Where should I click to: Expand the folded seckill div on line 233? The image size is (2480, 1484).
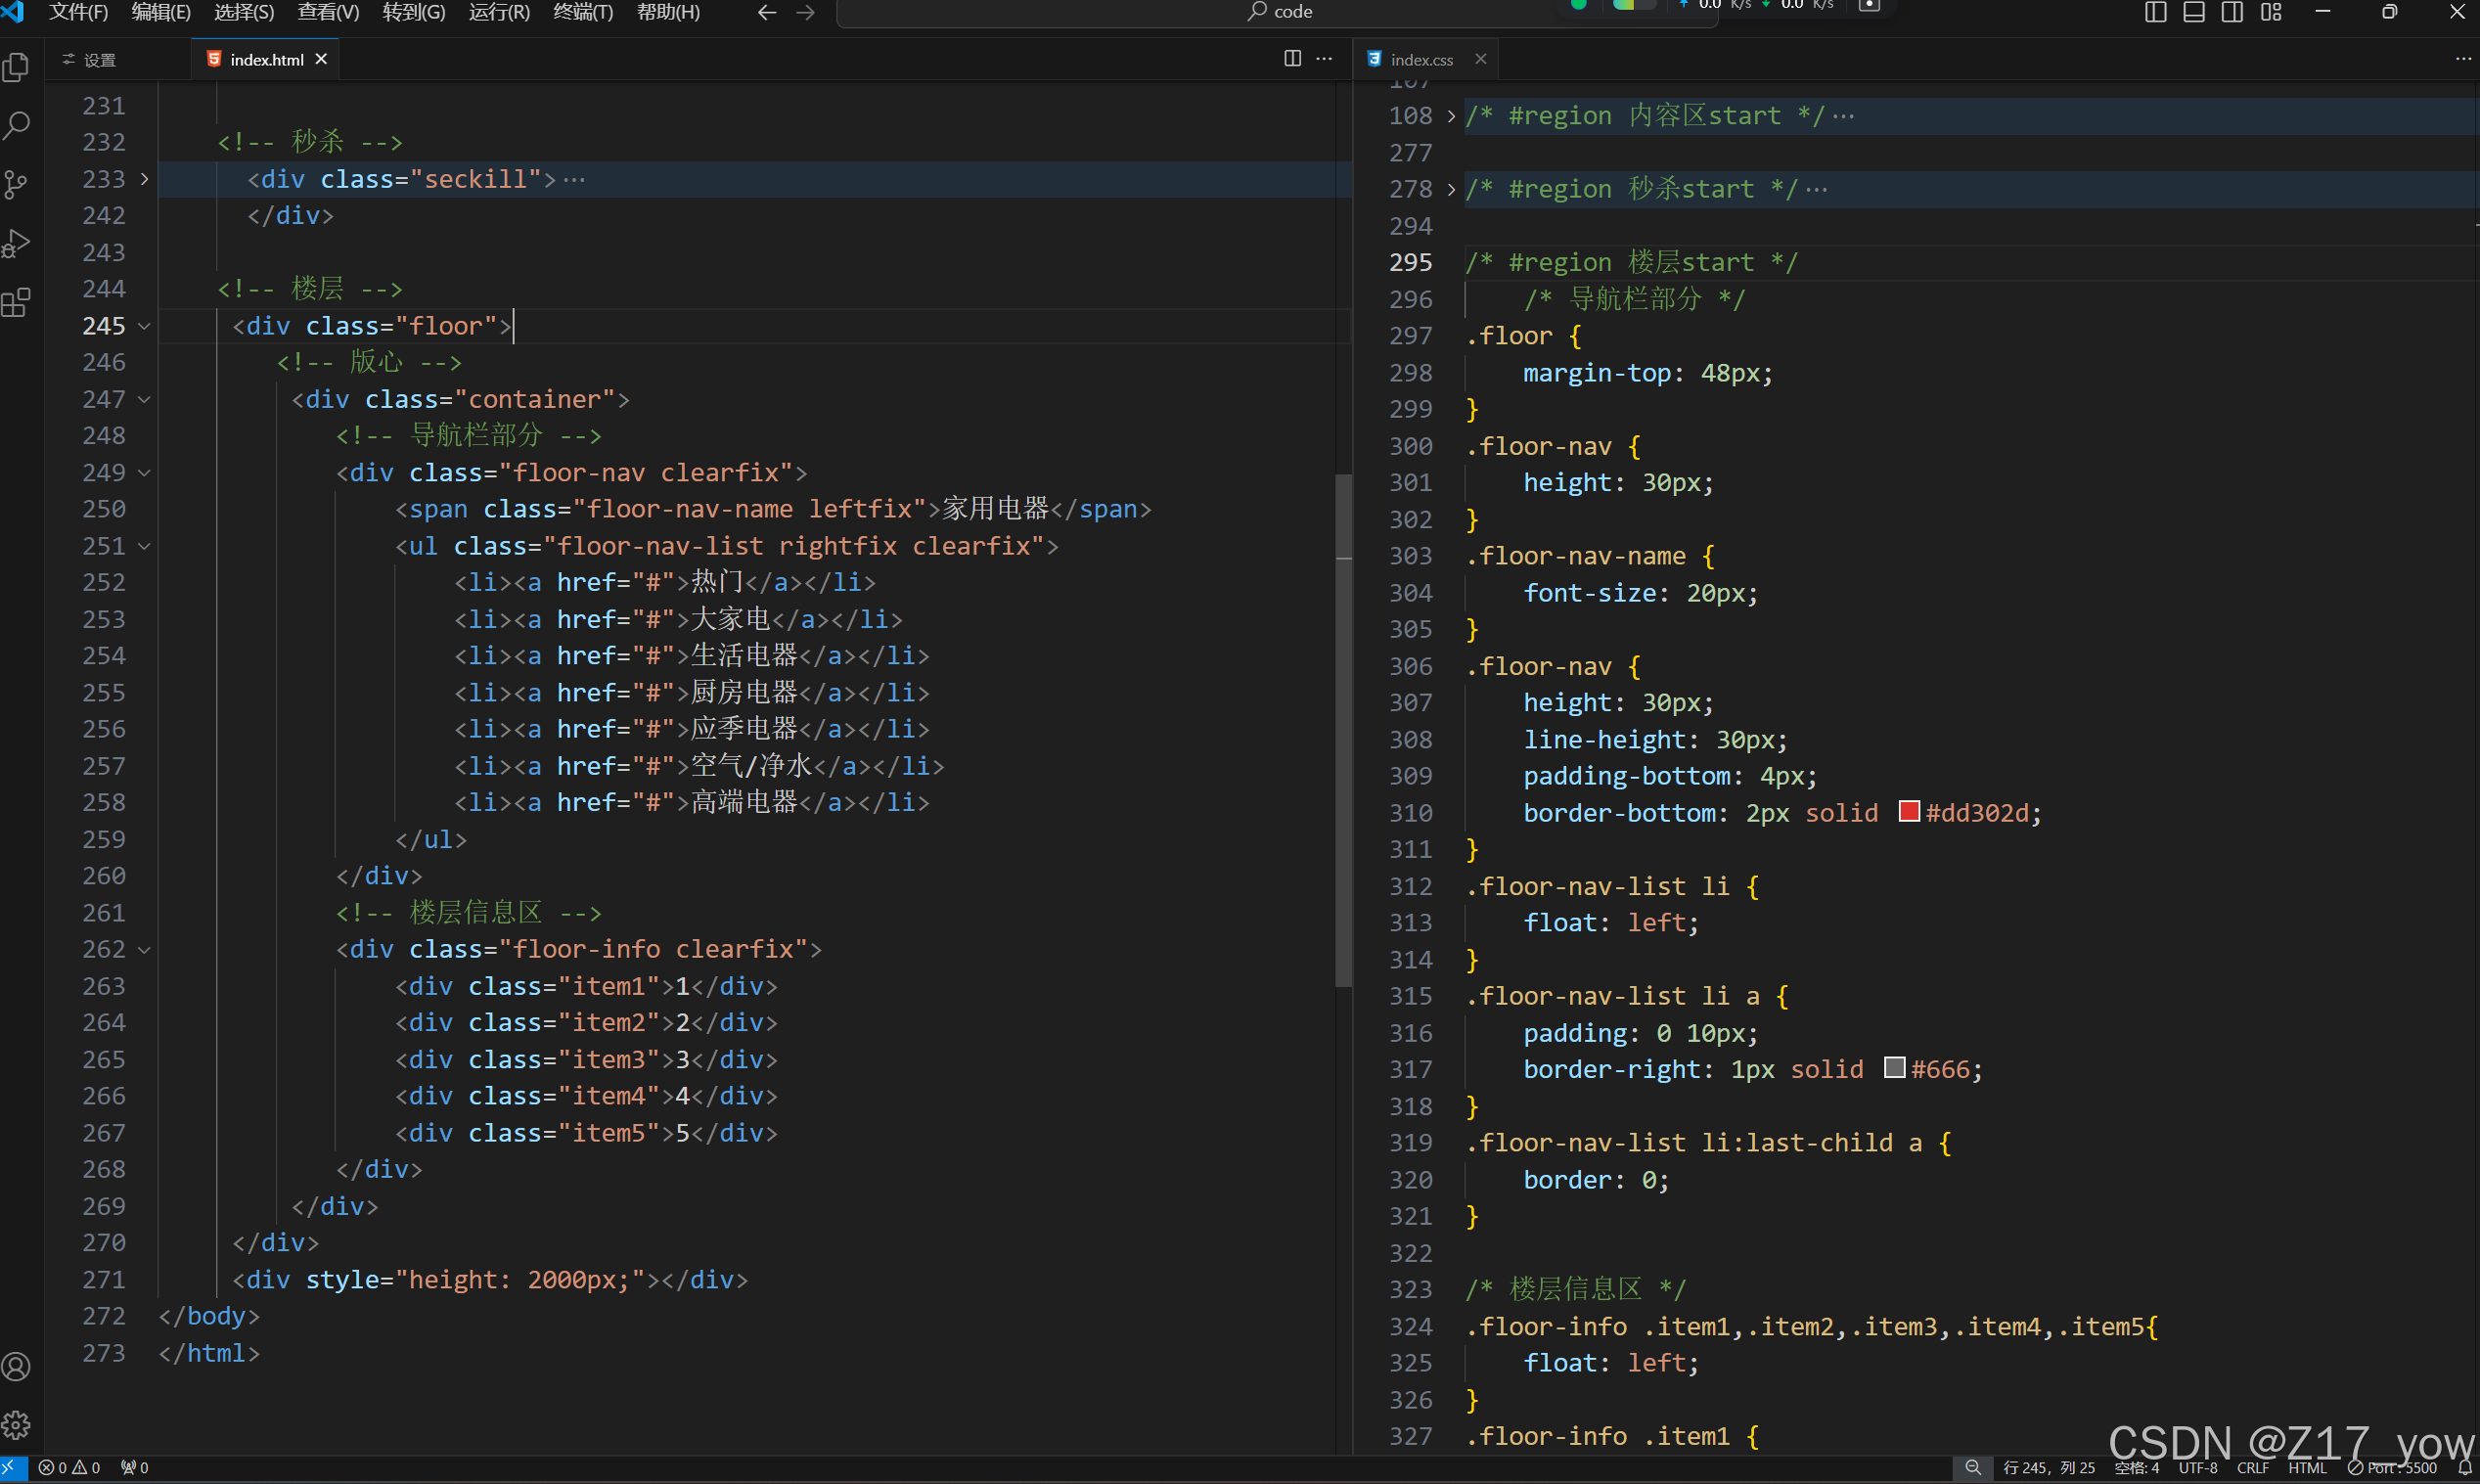144,179
